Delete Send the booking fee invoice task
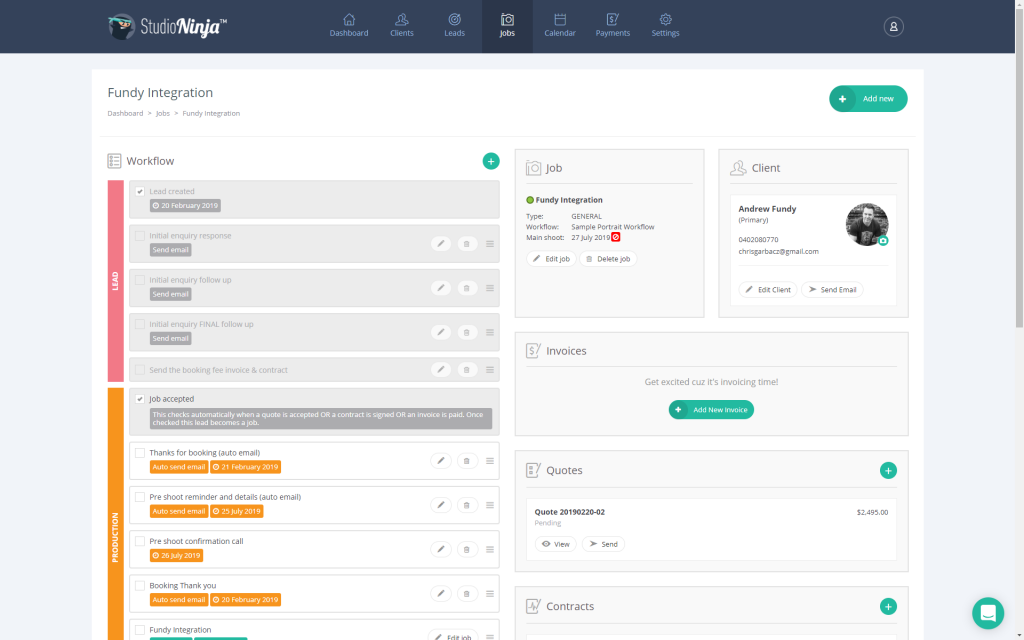Viewport: 1024px width, 640px height. click(466, 370)
